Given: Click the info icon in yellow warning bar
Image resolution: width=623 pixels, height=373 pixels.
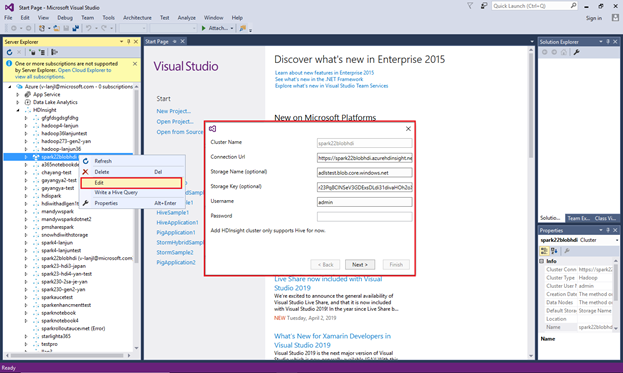Looking at the screenshot, I should click(9, 64).
